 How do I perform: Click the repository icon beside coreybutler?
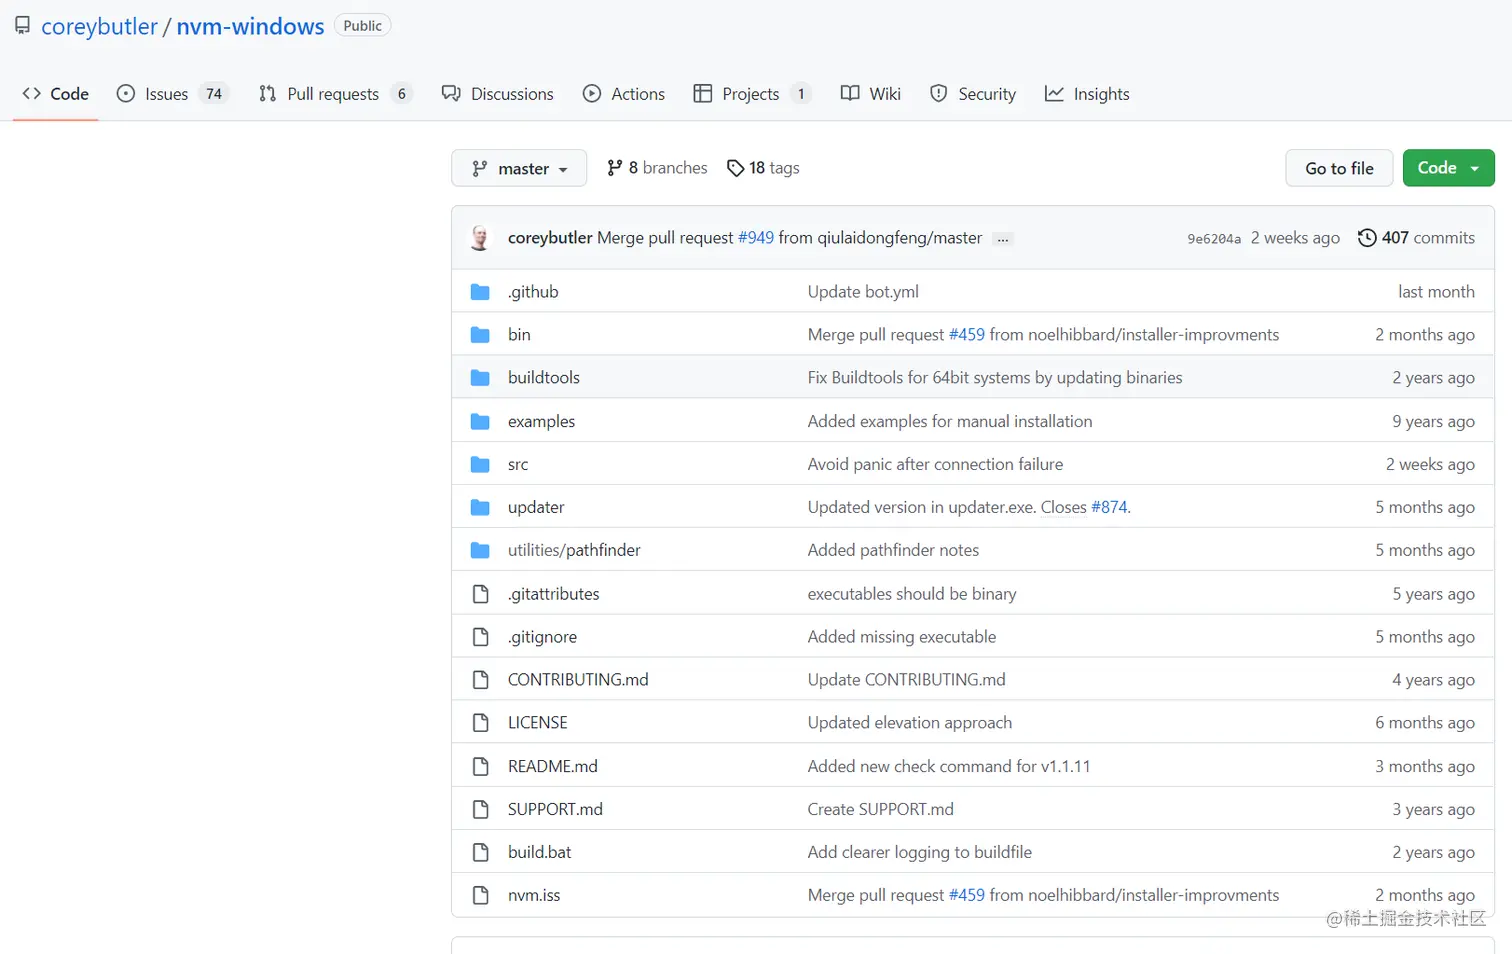pyautogui.click(x=22, y=25)
